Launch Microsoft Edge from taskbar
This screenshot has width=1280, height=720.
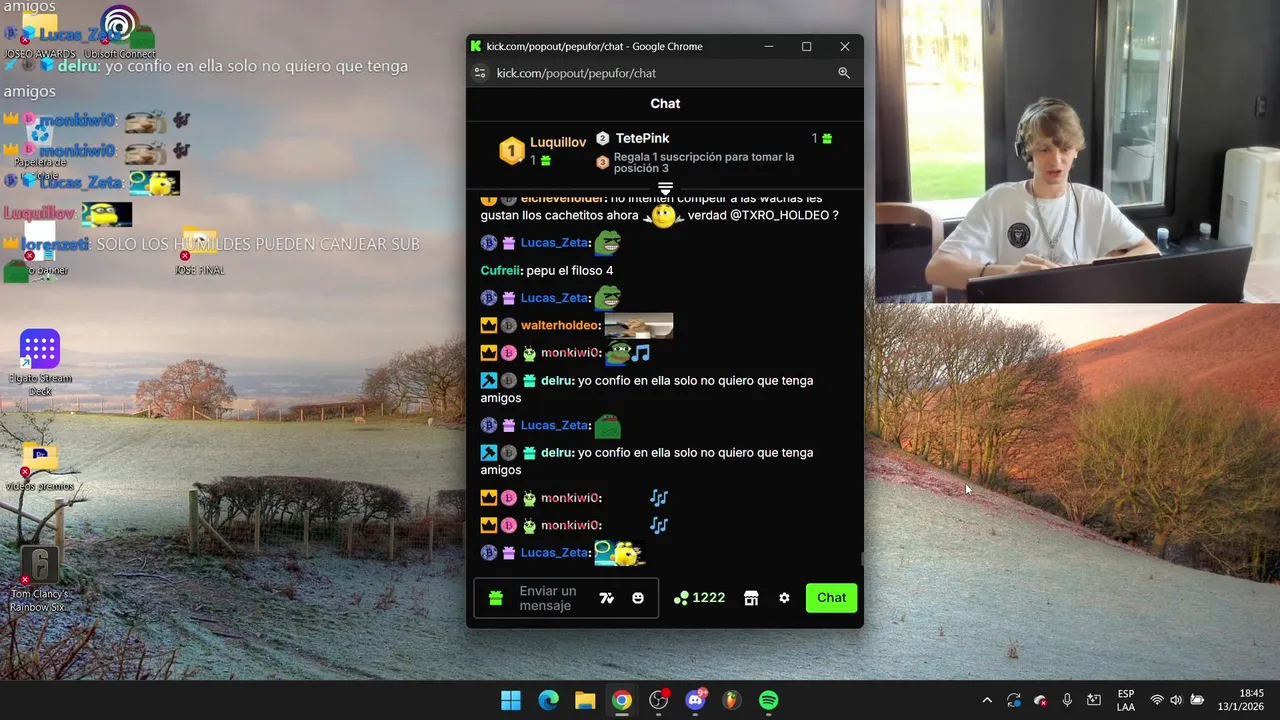click(x=548, y=700)
